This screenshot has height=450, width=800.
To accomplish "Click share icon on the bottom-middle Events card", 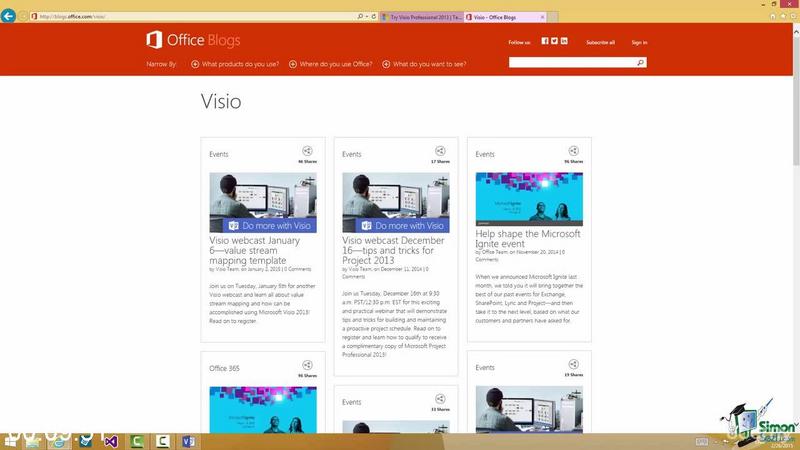I will point(440,398).
